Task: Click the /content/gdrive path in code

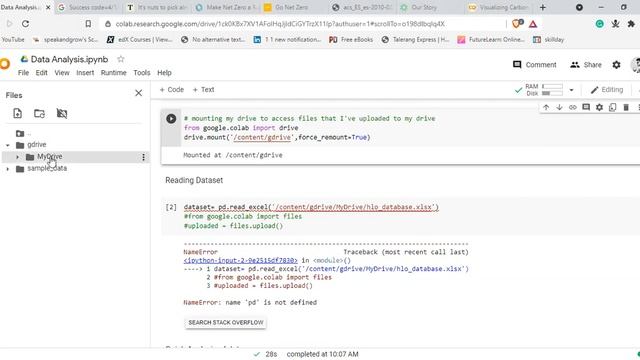Action: [262, 137]
